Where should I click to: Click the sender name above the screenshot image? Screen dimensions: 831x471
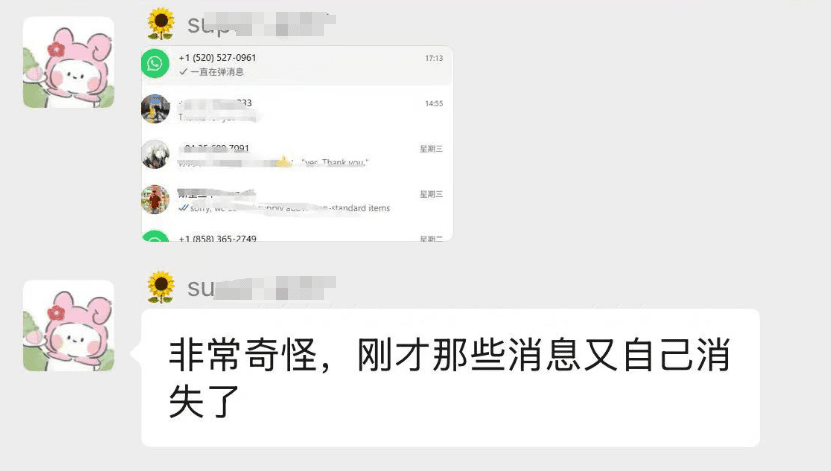point(261,24)
